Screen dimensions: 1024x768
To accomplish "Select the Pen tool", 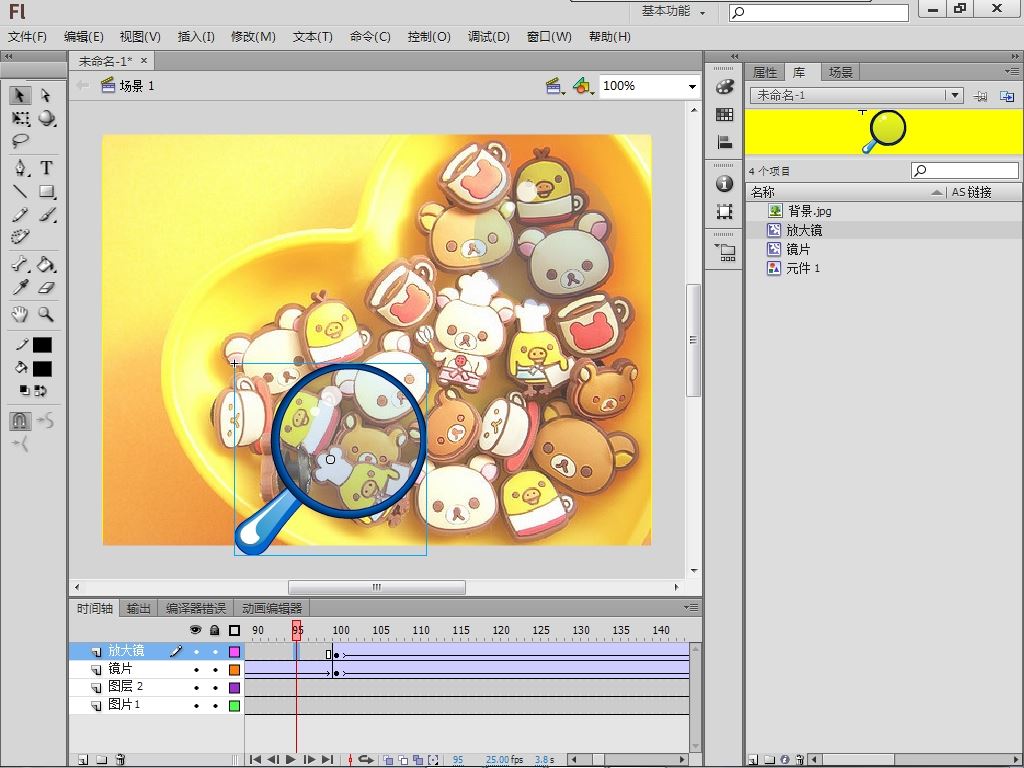I will point(20,168).
